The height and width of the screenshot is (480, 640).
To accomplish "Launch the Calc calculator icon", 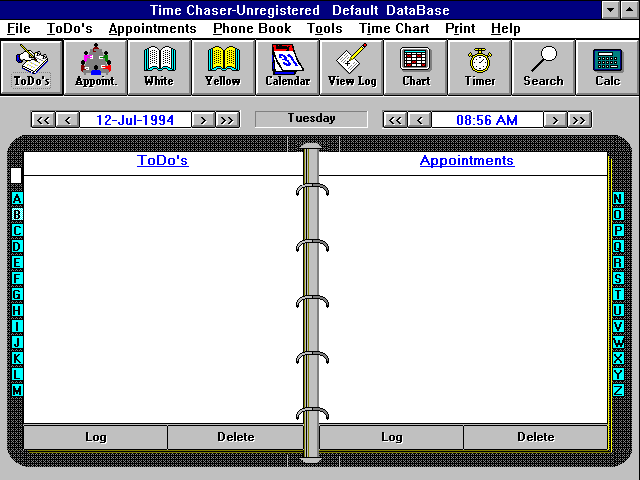I will (607, 68).
